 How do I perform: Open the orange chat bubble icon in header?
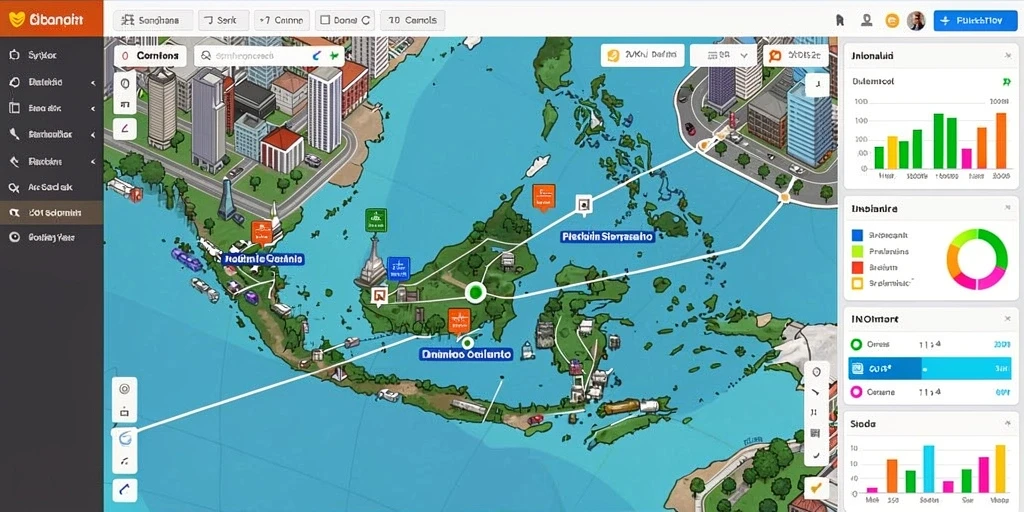pos(891,21)
